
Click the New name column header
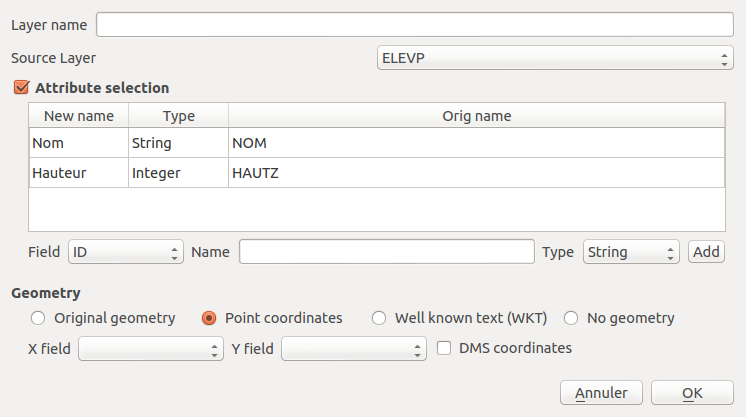79,116
